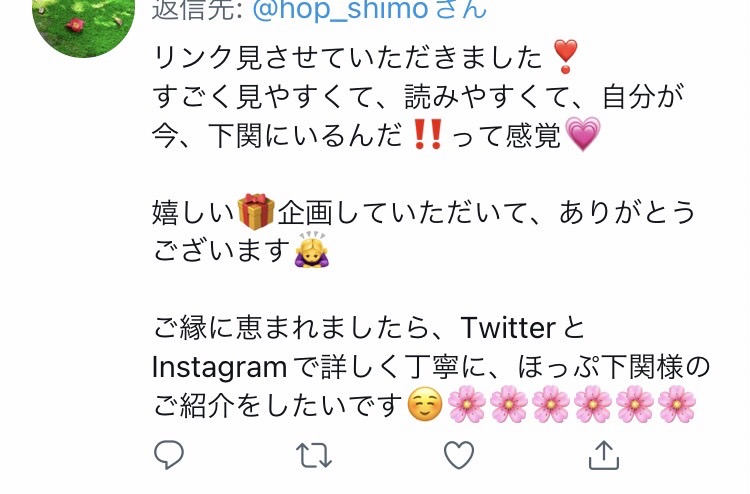Viewport: 750px width, 494px height.
Task: Tap the first cherry blossom emoji
Action: (x=467, y=405)
